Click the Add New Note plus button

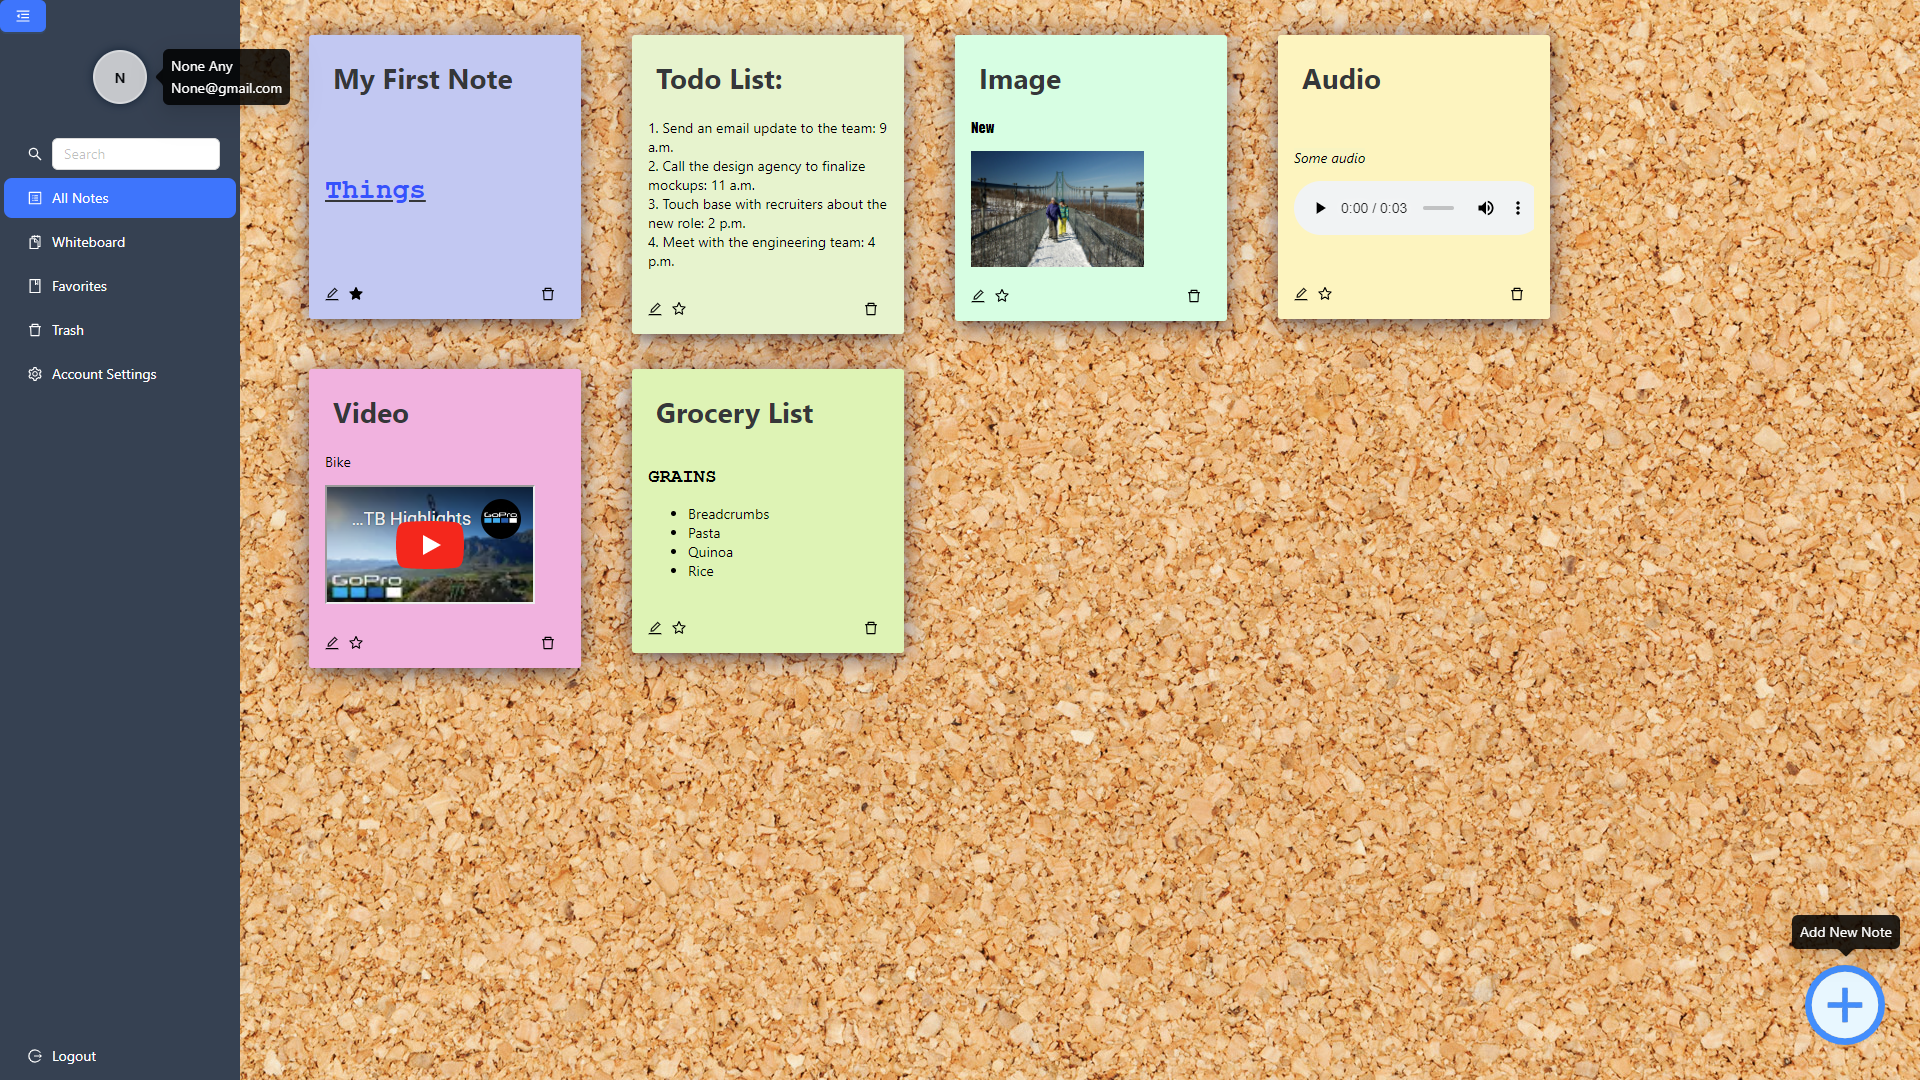click(1844, 1005)
